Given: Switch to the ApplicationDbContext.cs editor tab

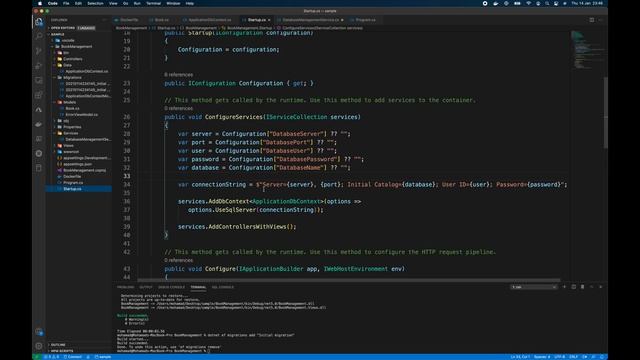Looking at the screenshot, I should click(209, 20).
